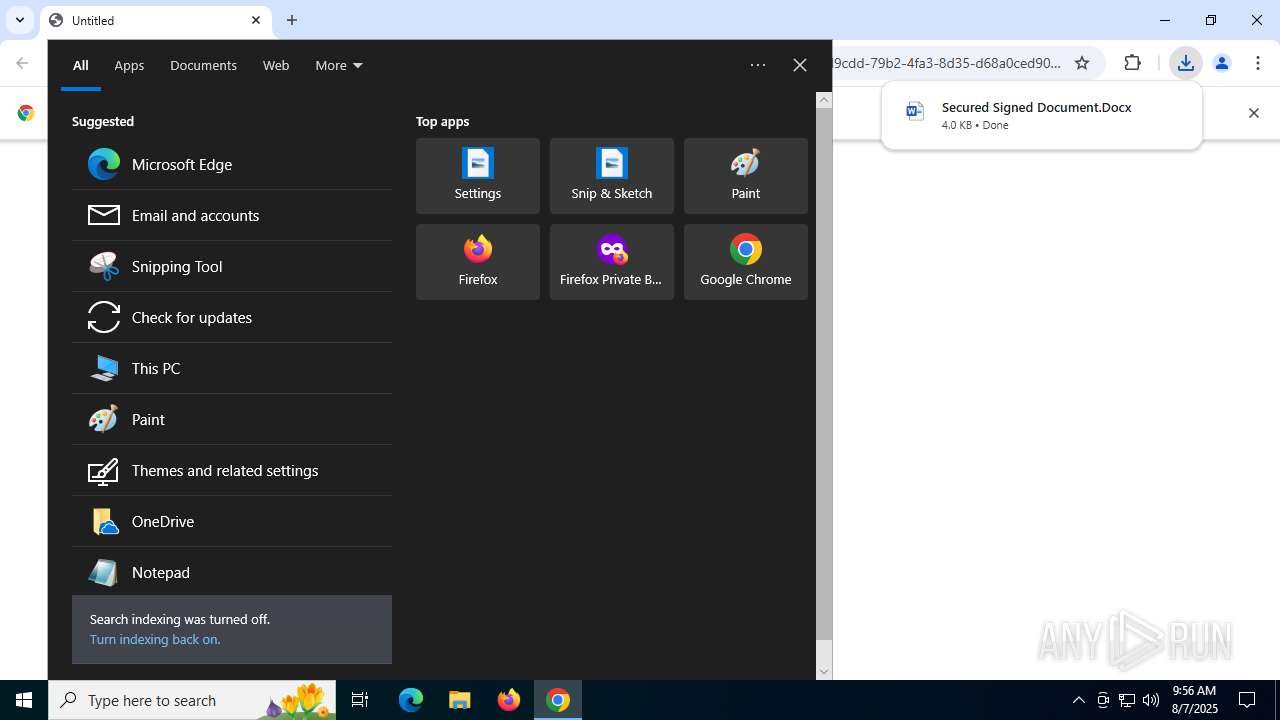This screenshot has height=720, width=1280.
Task: Open OneDrive from suggestions
Action: [232, 521]
